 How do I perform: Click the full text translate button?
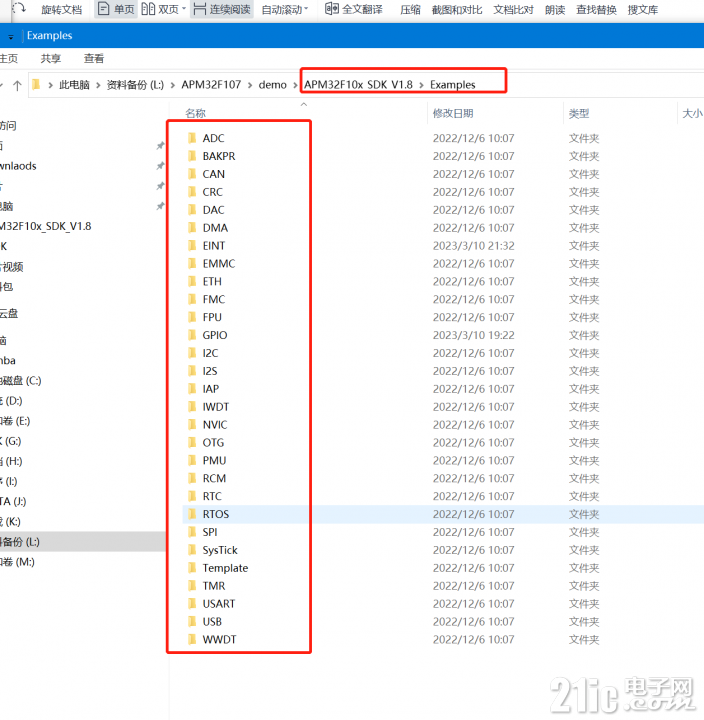(x=353, y=9)
